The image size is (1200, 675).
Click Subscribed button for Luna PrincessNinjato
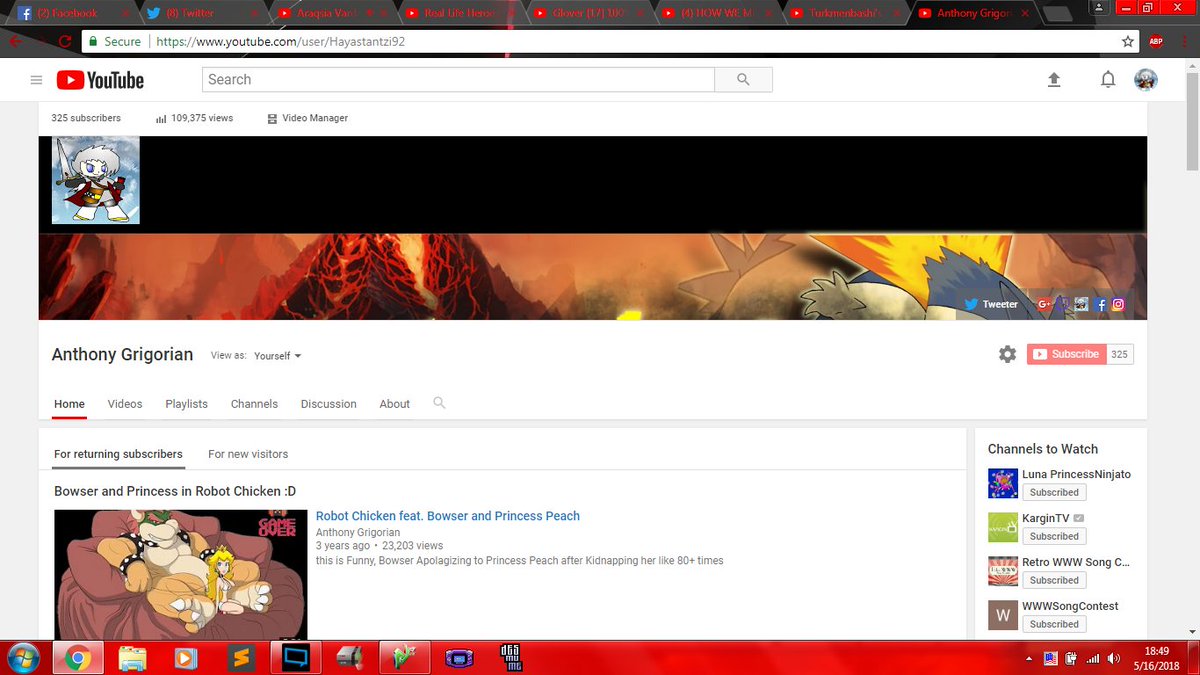[1054, 492]
